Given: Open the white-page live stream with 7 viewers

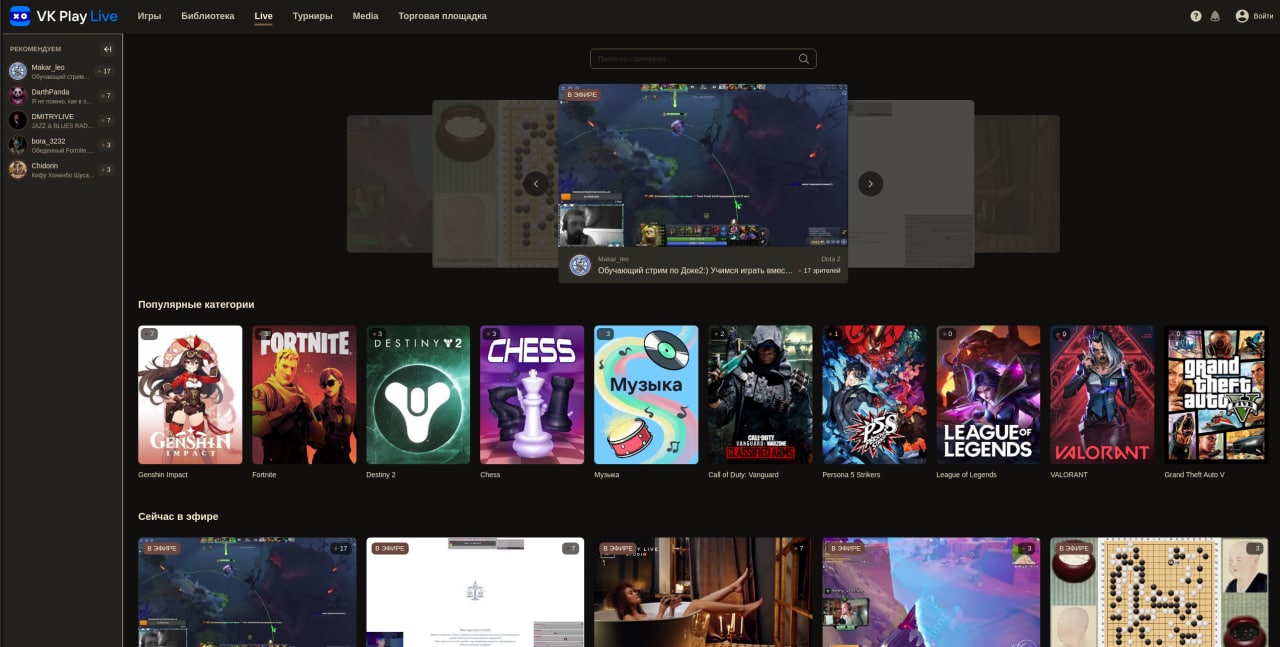Looking at the screenshot, I should pyautogui.click(x=475, y=592).
